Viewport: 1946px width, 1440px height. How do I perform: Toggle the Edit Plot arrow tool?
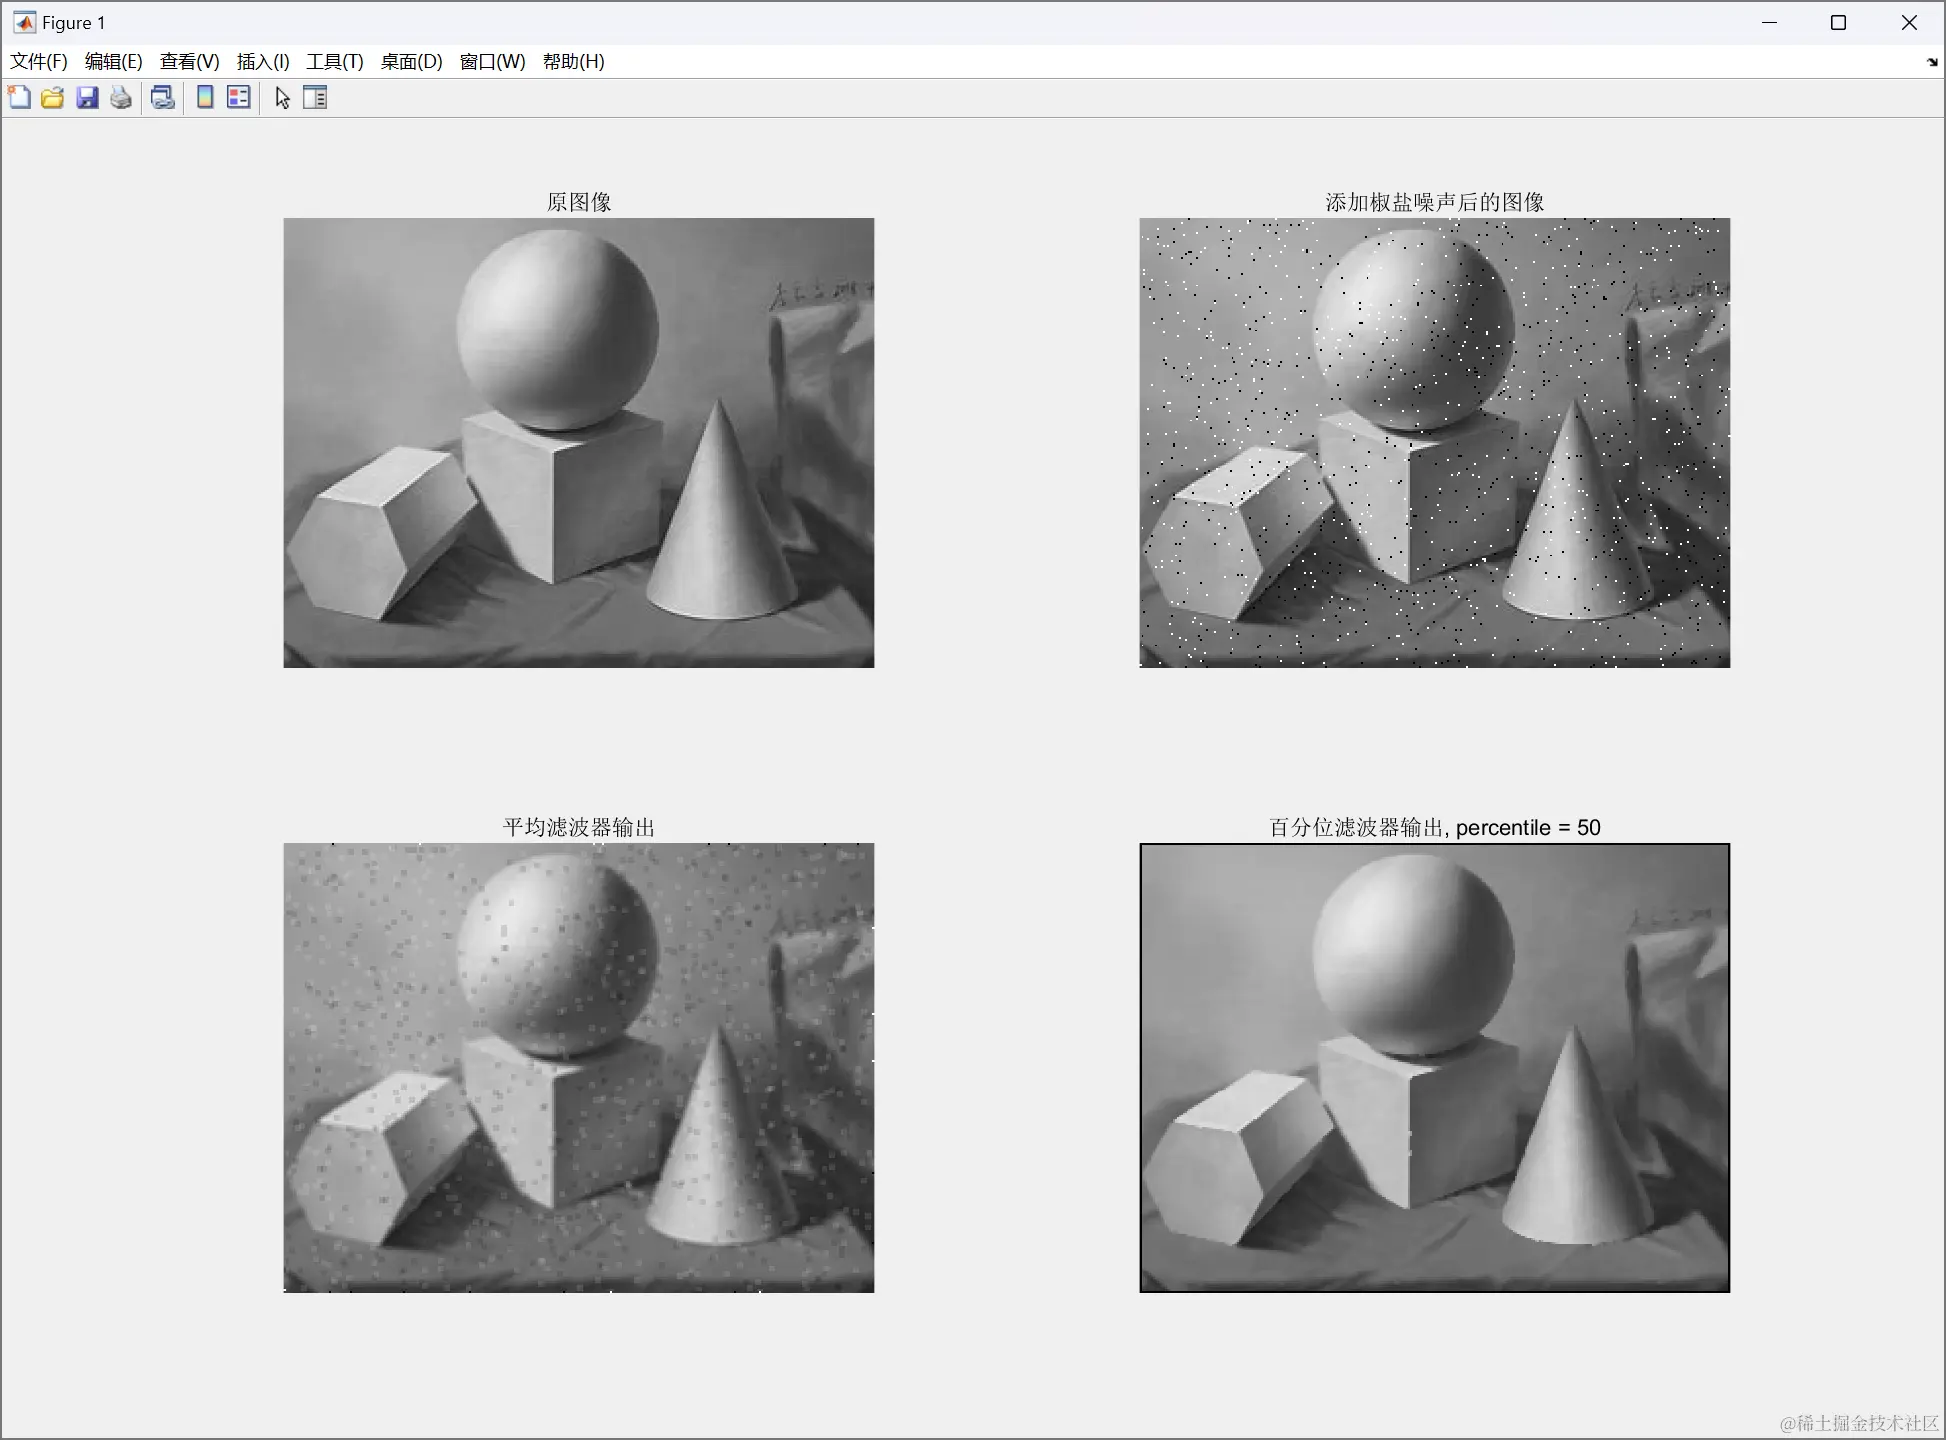(282, 98)
